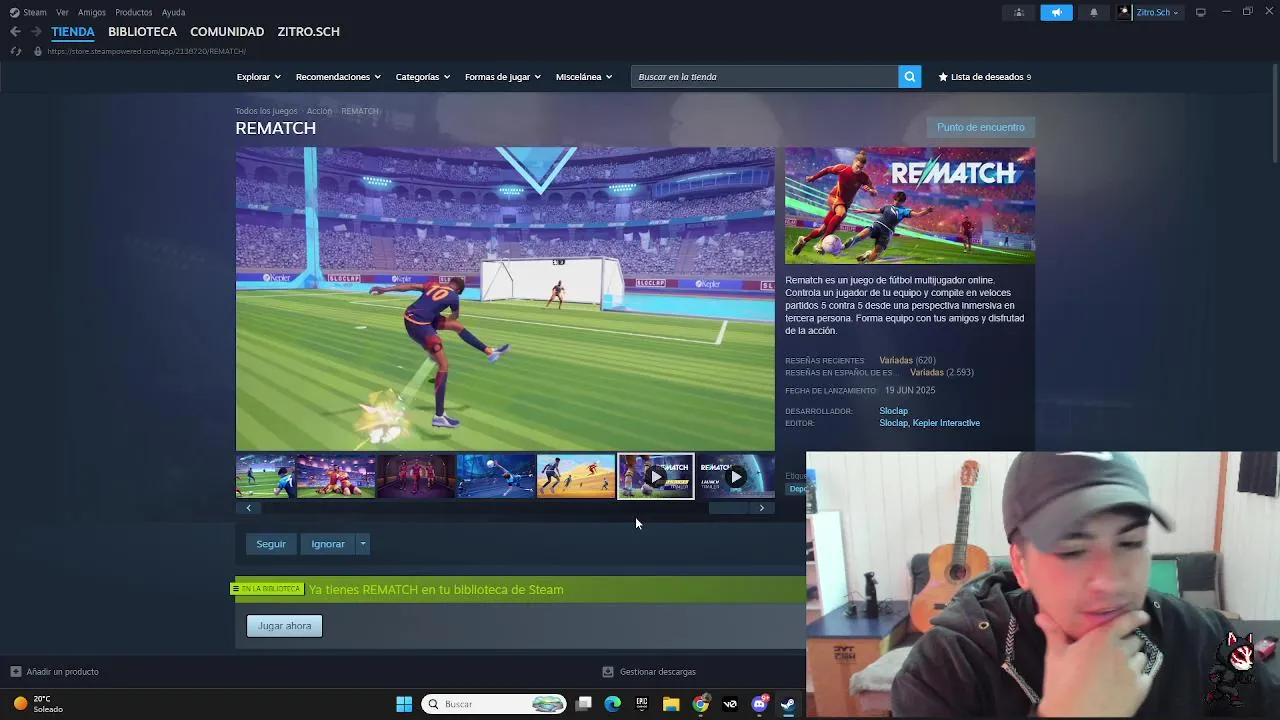This screenshot has width=1280, height=720.
Task: Open Epic Games Launcher from the taskbar
Action: point(642,704)
